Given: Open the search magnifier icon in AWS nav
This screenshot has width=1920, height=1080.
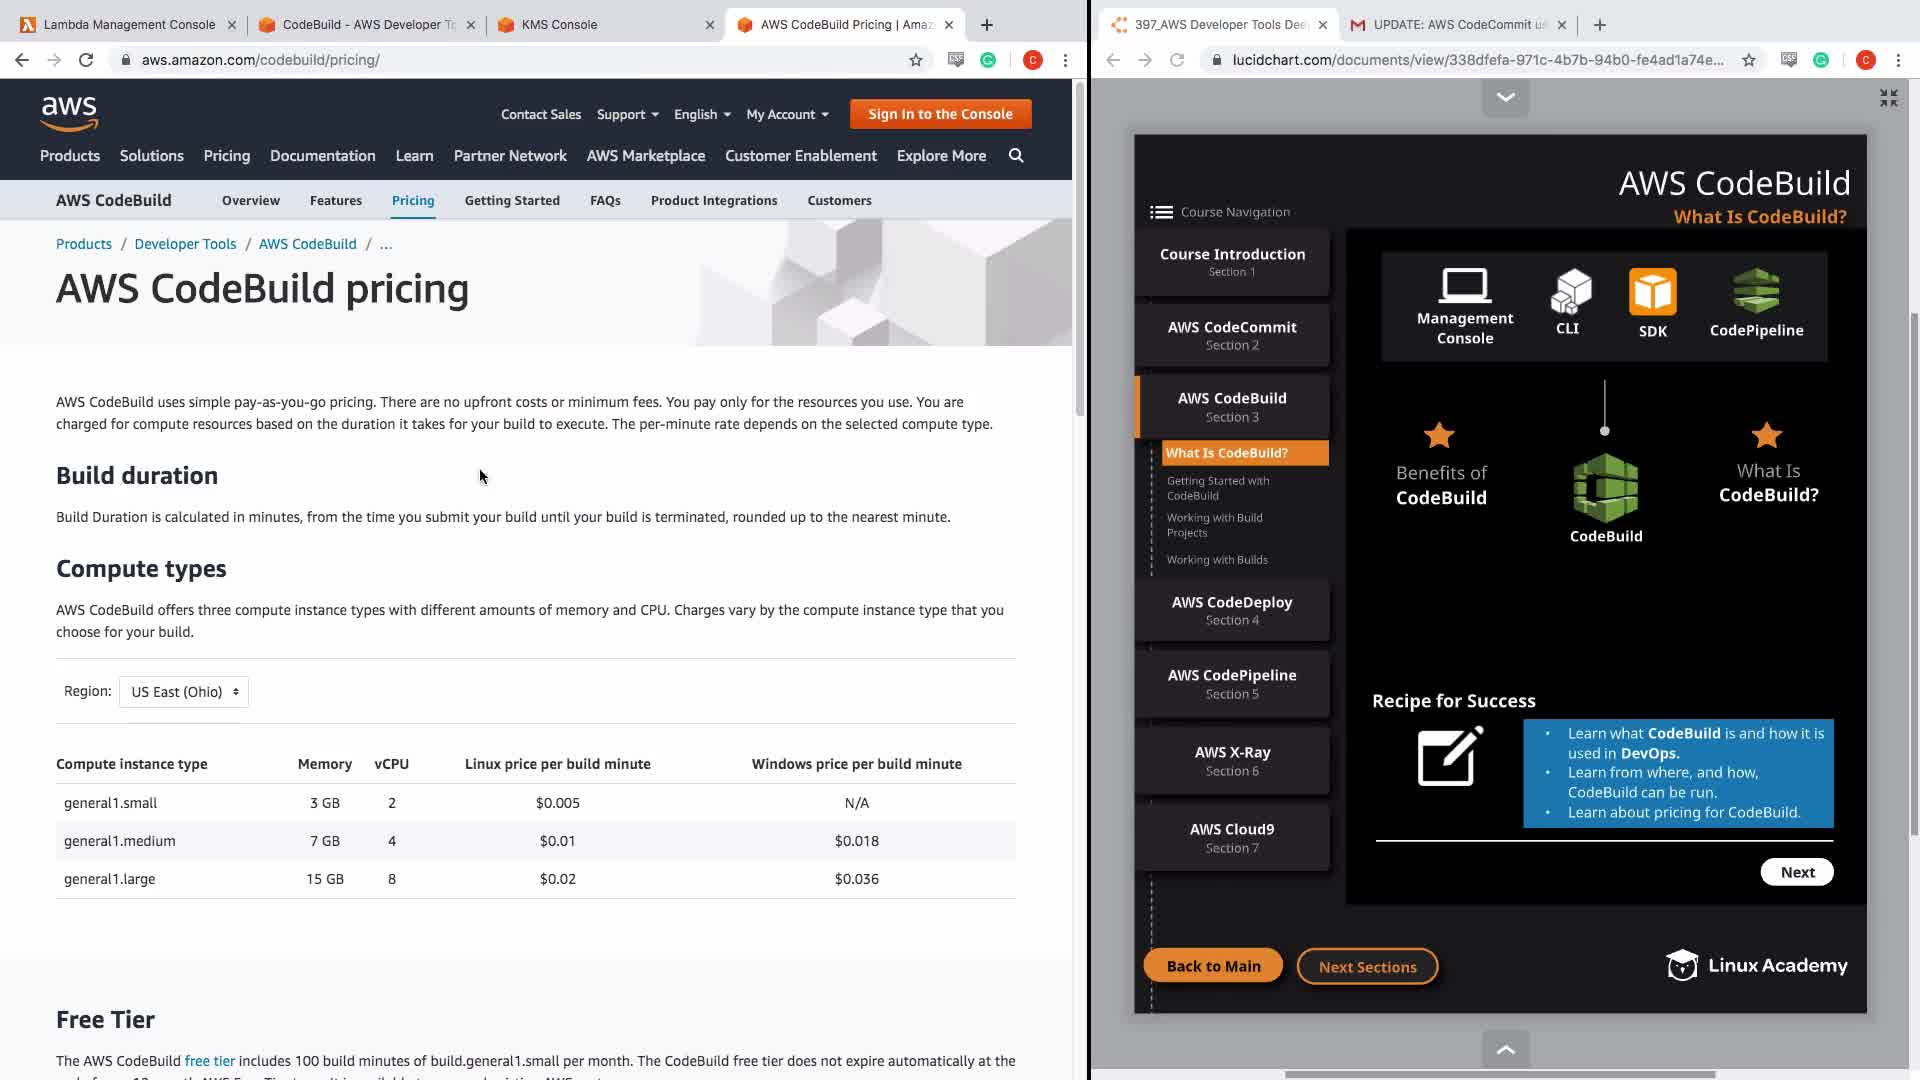Looking at the screenshot, I should point(1016,156).
